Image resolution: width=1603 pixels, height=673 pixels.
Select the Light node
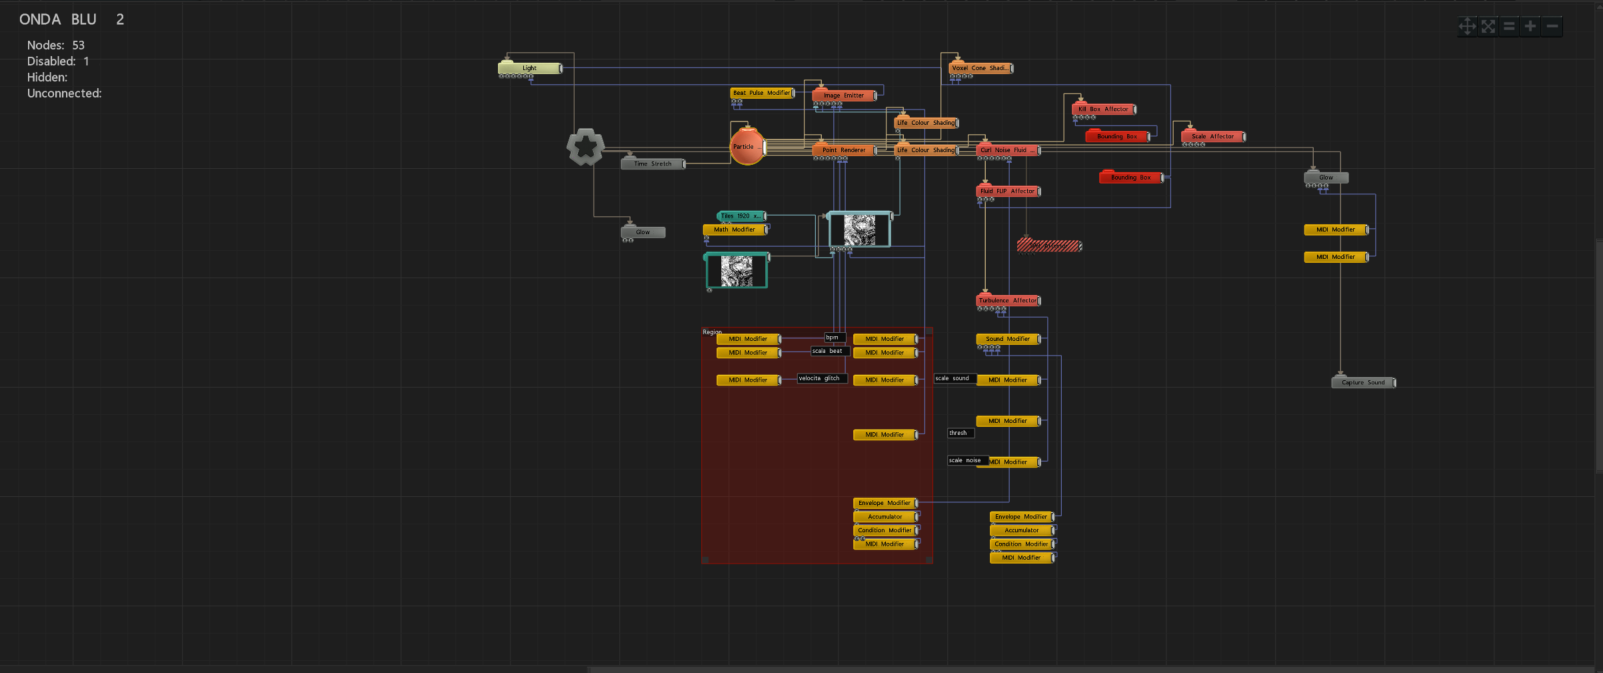coord(529,68)
